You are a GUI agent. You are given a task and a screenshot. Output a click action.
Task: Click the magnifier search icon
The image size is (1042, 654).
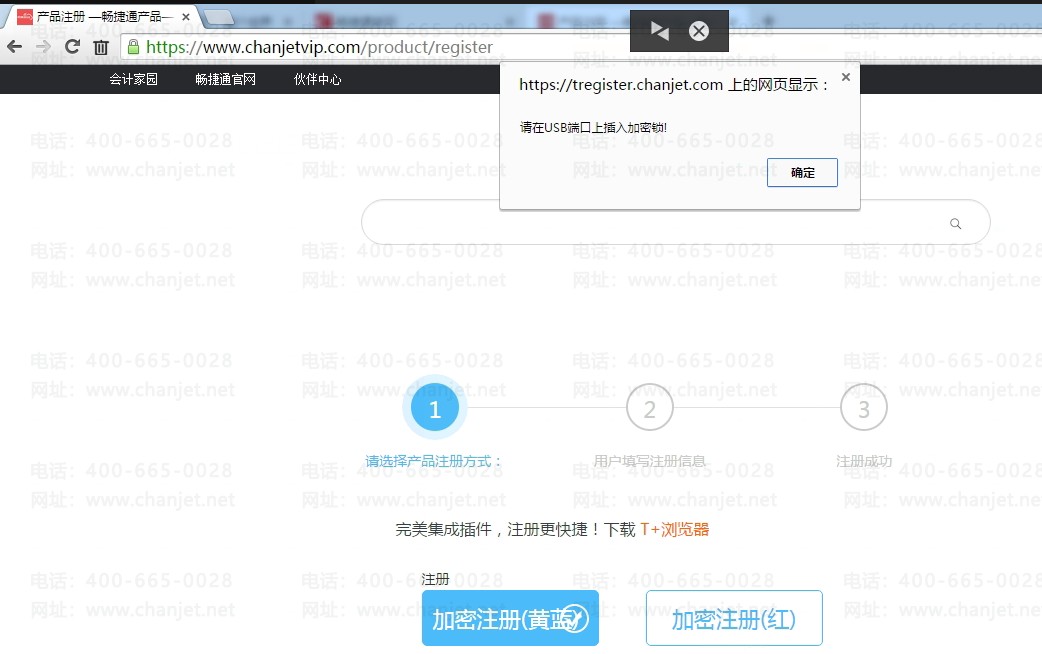pos(955,223)
